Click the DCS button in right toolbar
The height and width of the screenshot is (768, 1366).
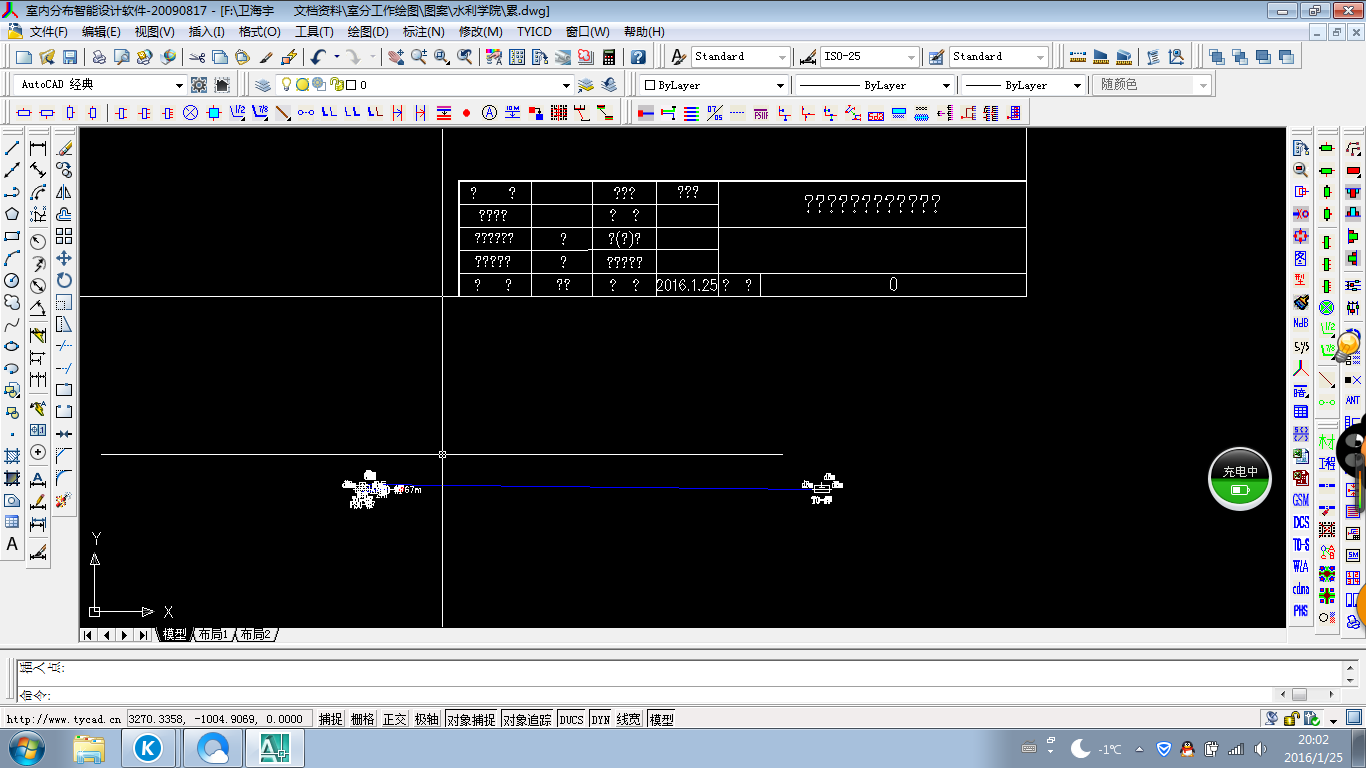coord(1300,522)
